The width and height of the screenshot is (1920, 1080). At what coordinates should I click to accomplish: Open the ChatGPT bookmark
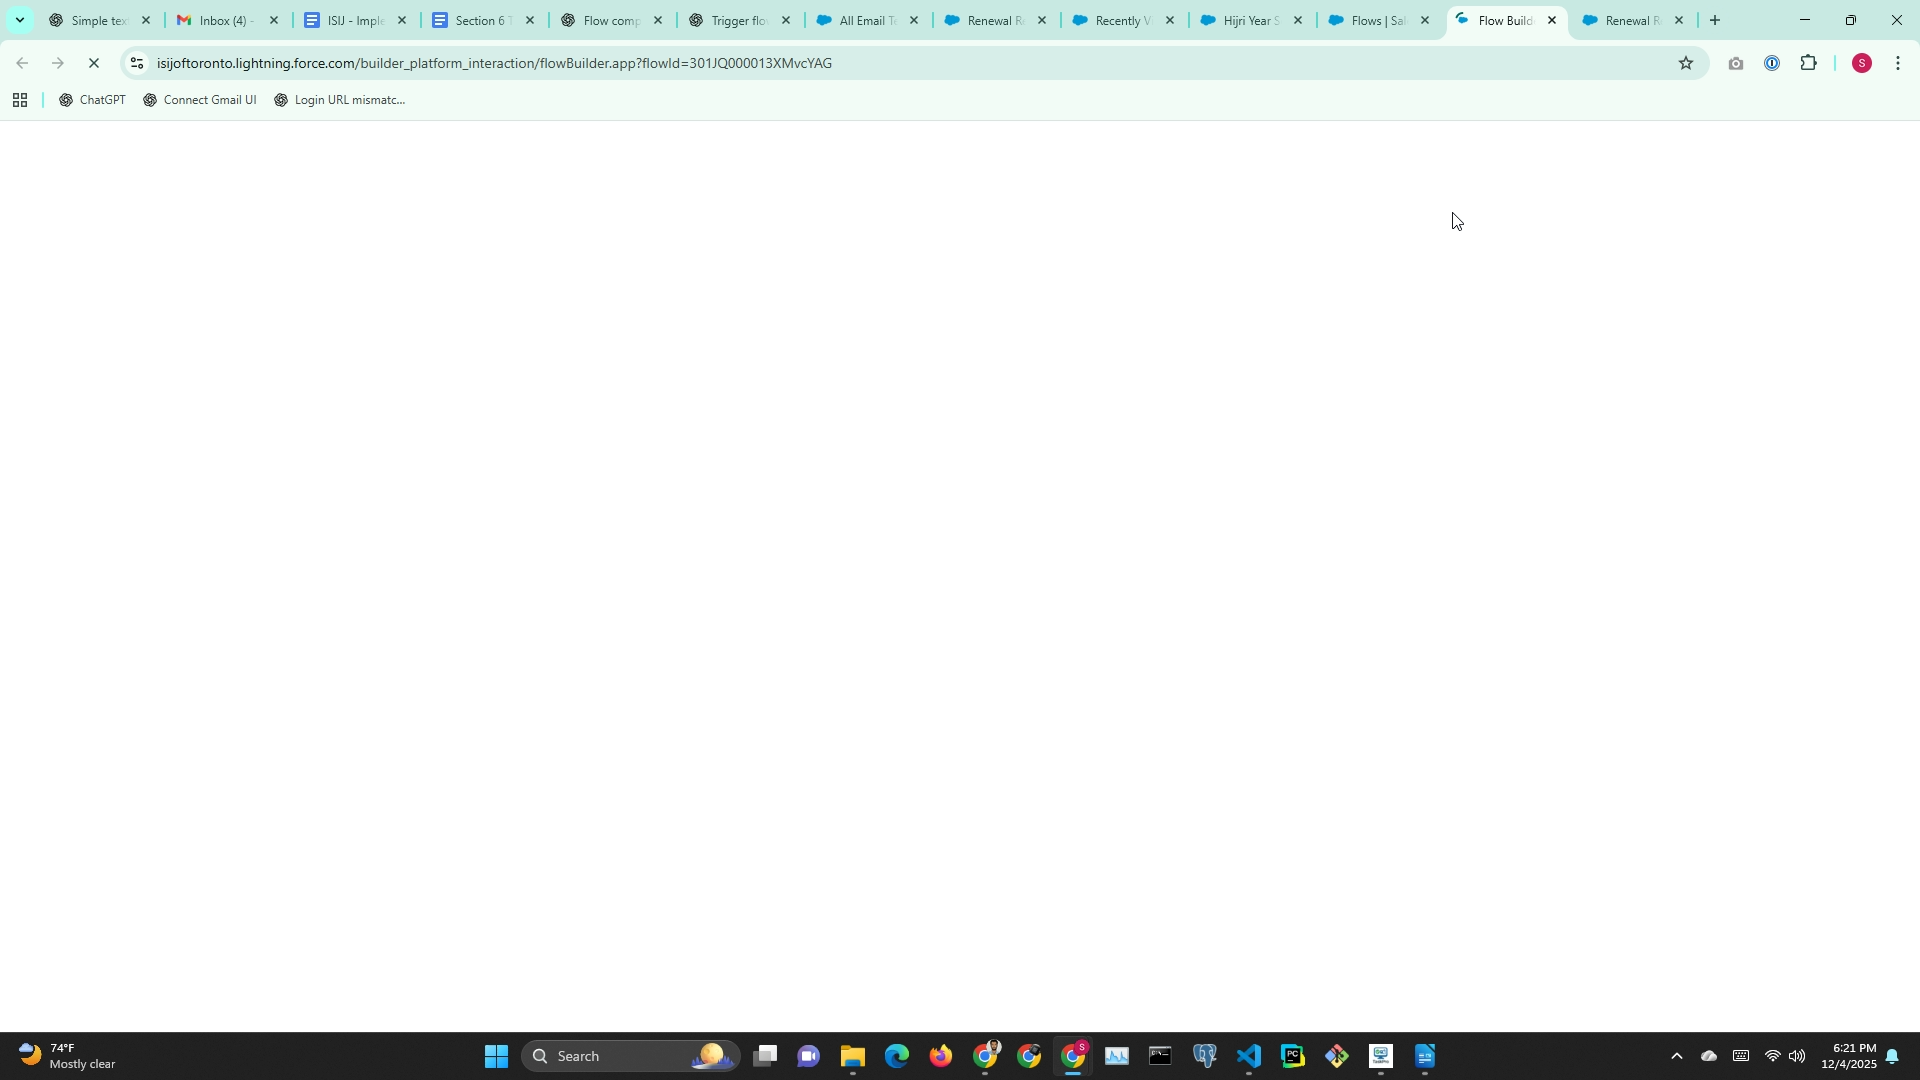coord(92,100)
